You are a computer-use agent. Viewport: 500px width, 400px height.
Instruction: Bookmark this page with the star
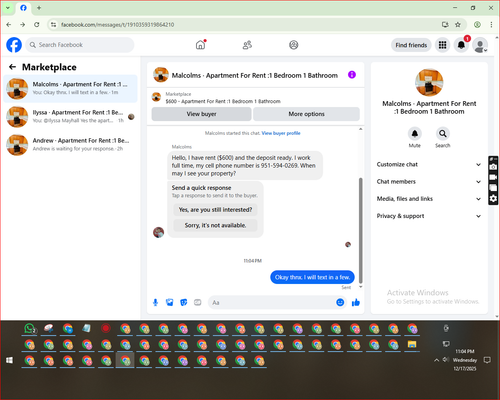[x=458, y=24]
